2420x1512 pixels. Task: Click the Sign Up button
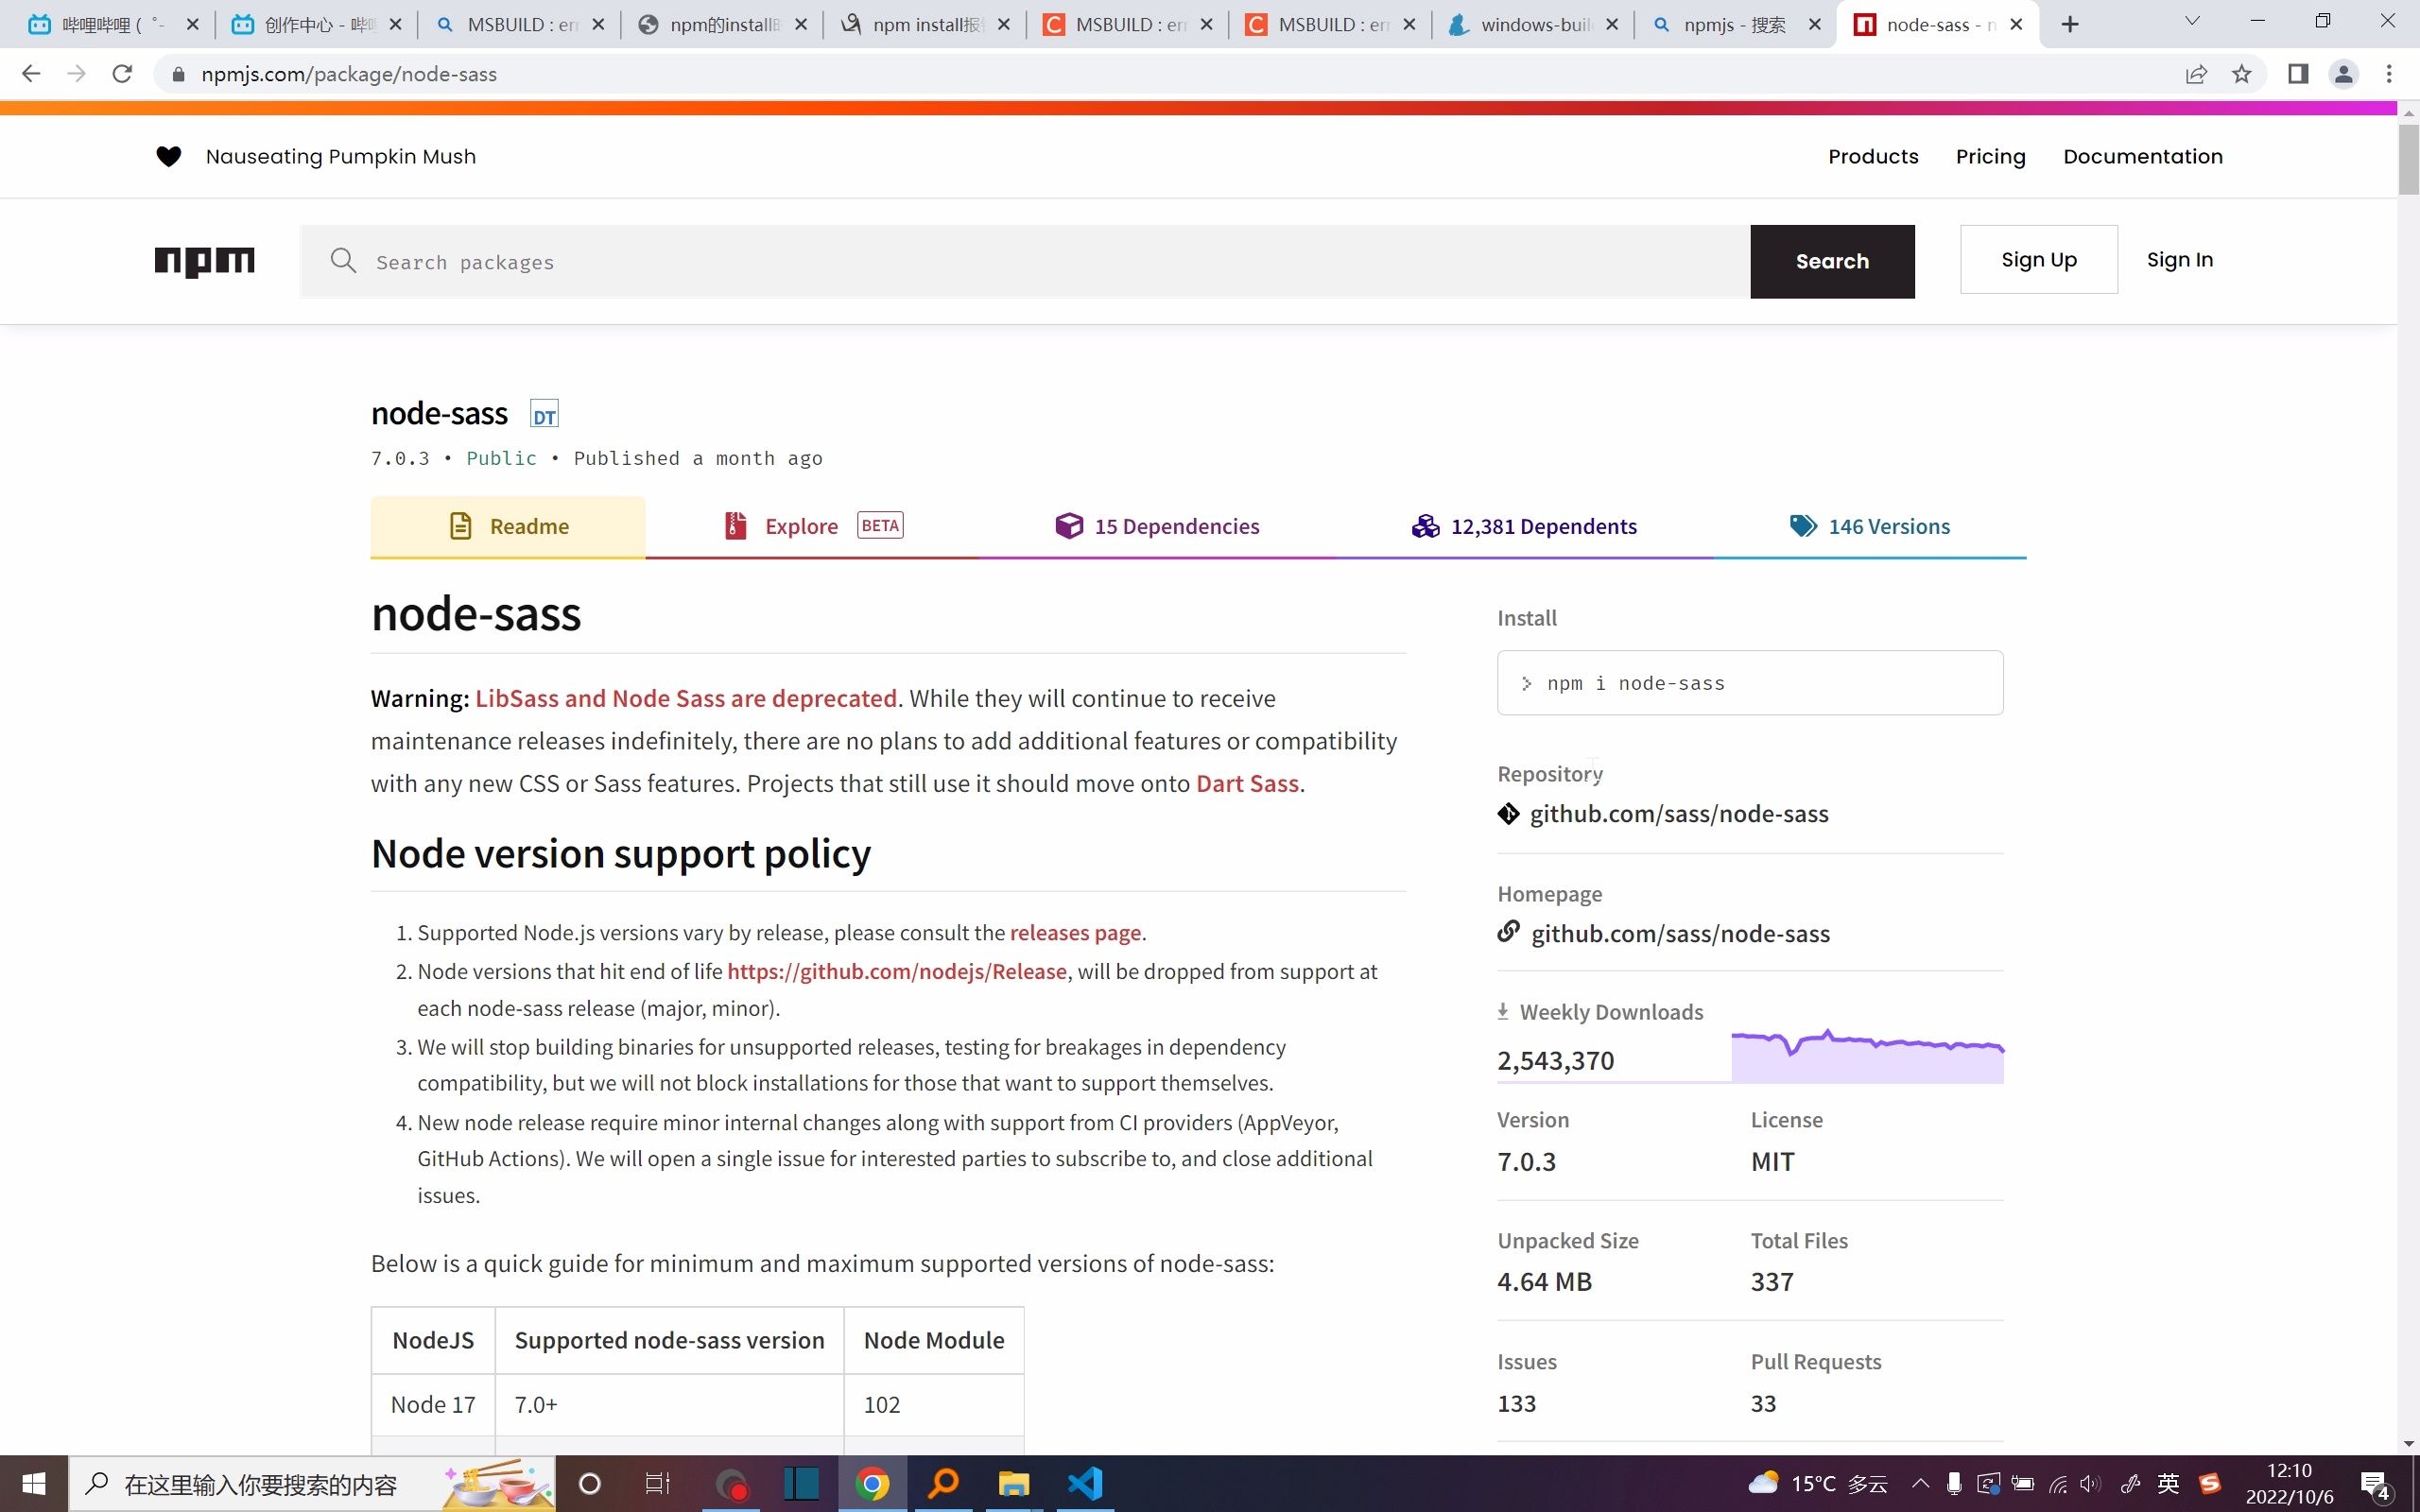click(2038, 260)
